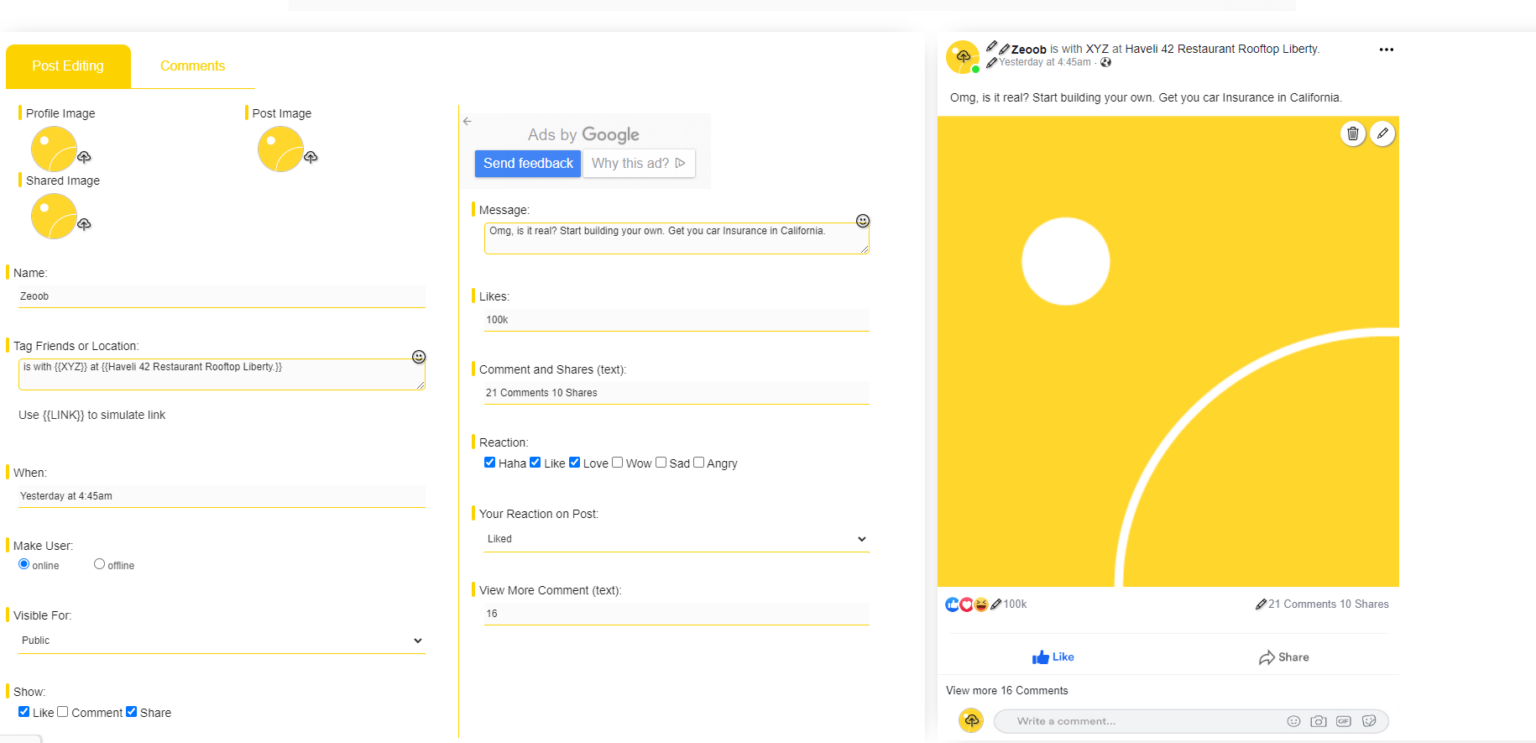Expand the Why this ad option
This screenshot has width=1536, height=743.
(x=639, y=163)
